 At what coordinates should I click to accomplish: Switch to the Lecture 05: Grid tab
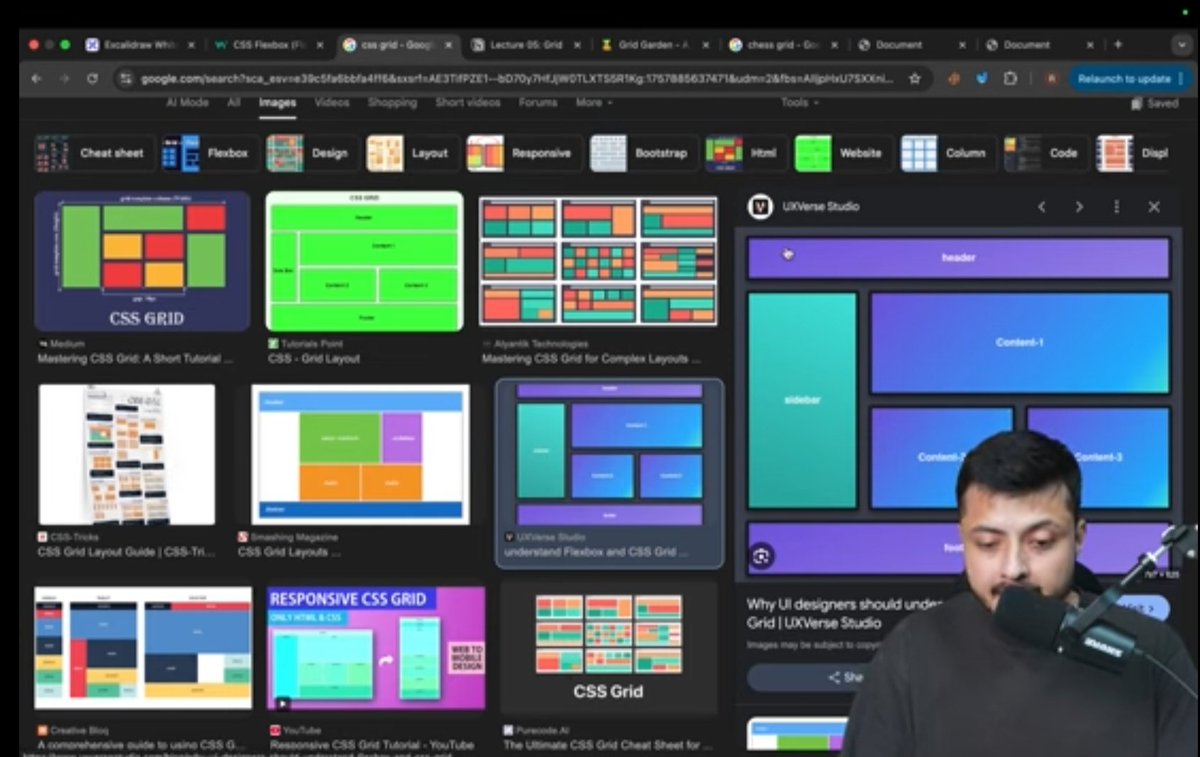(x=525, y=45)
